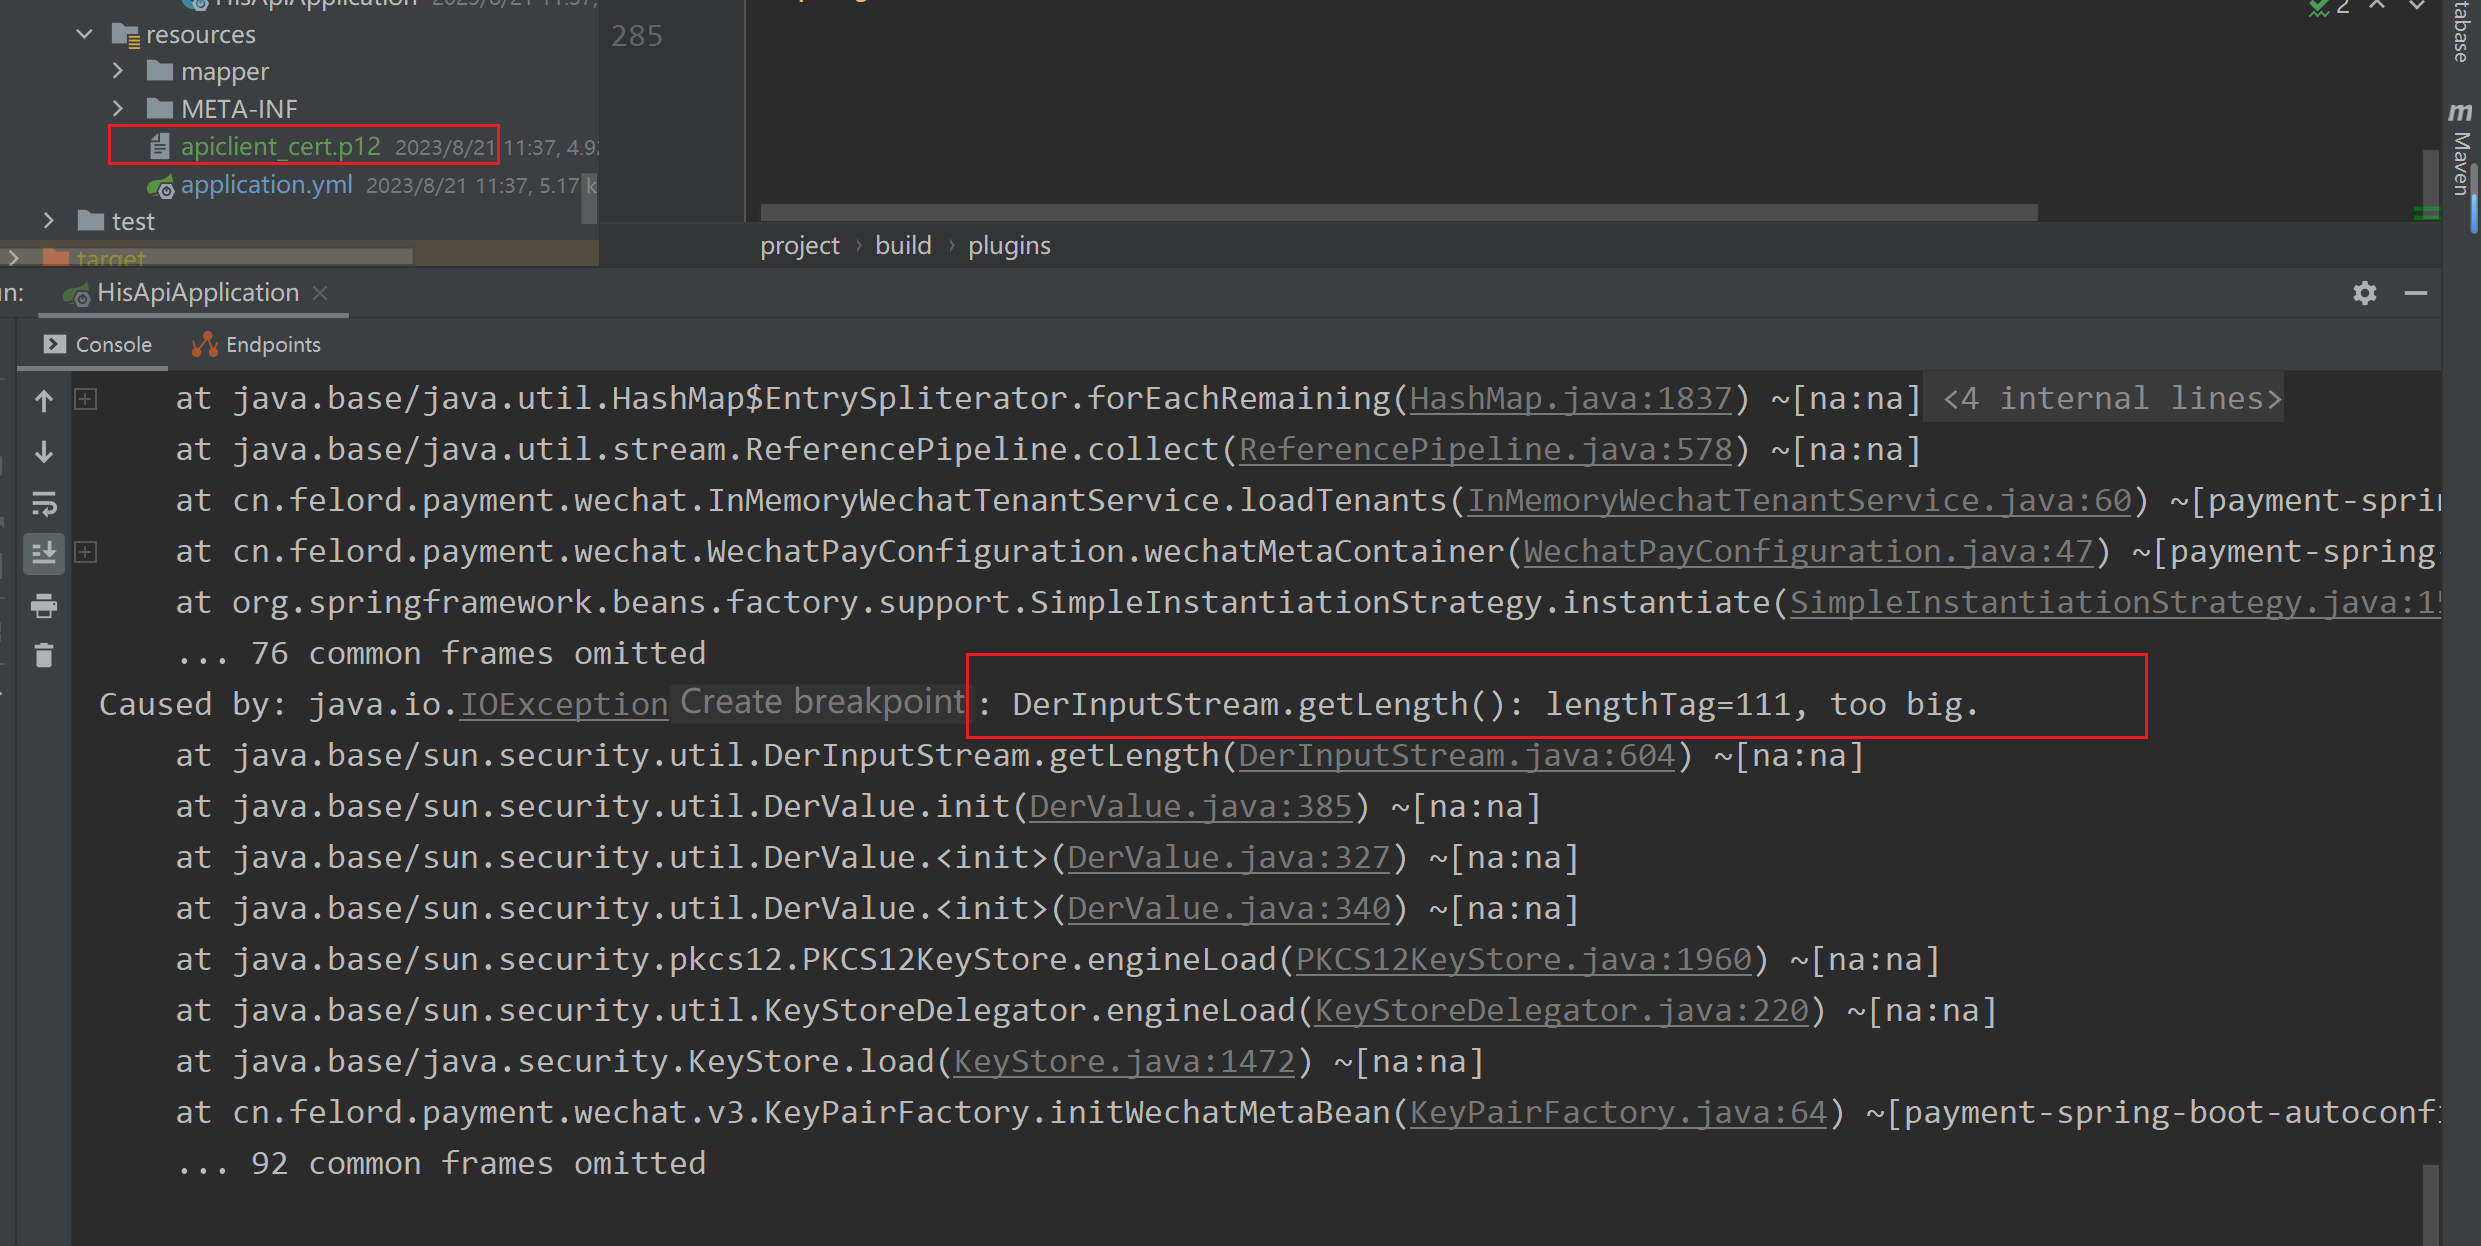Click the print console output icon

coord(44,605)
